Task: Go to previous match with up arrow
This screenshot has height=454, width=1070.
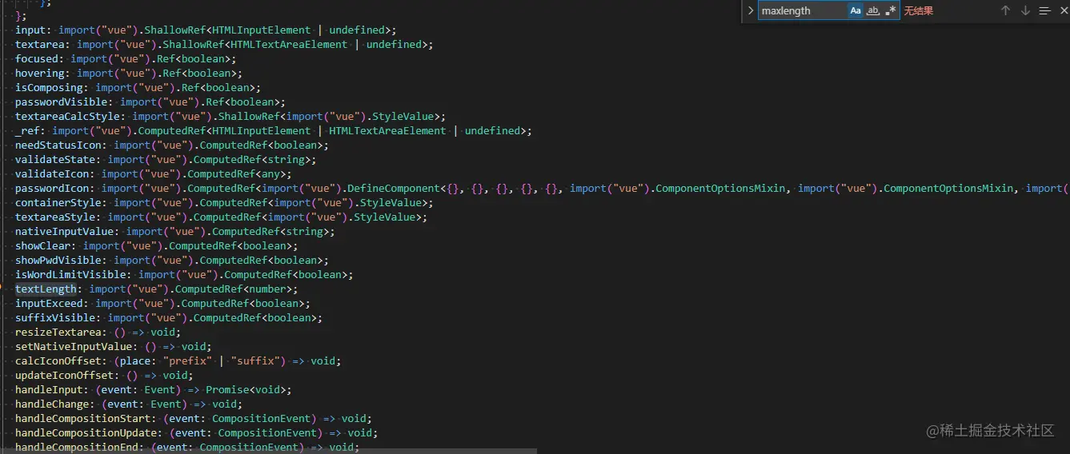Action: [1005, 10]
